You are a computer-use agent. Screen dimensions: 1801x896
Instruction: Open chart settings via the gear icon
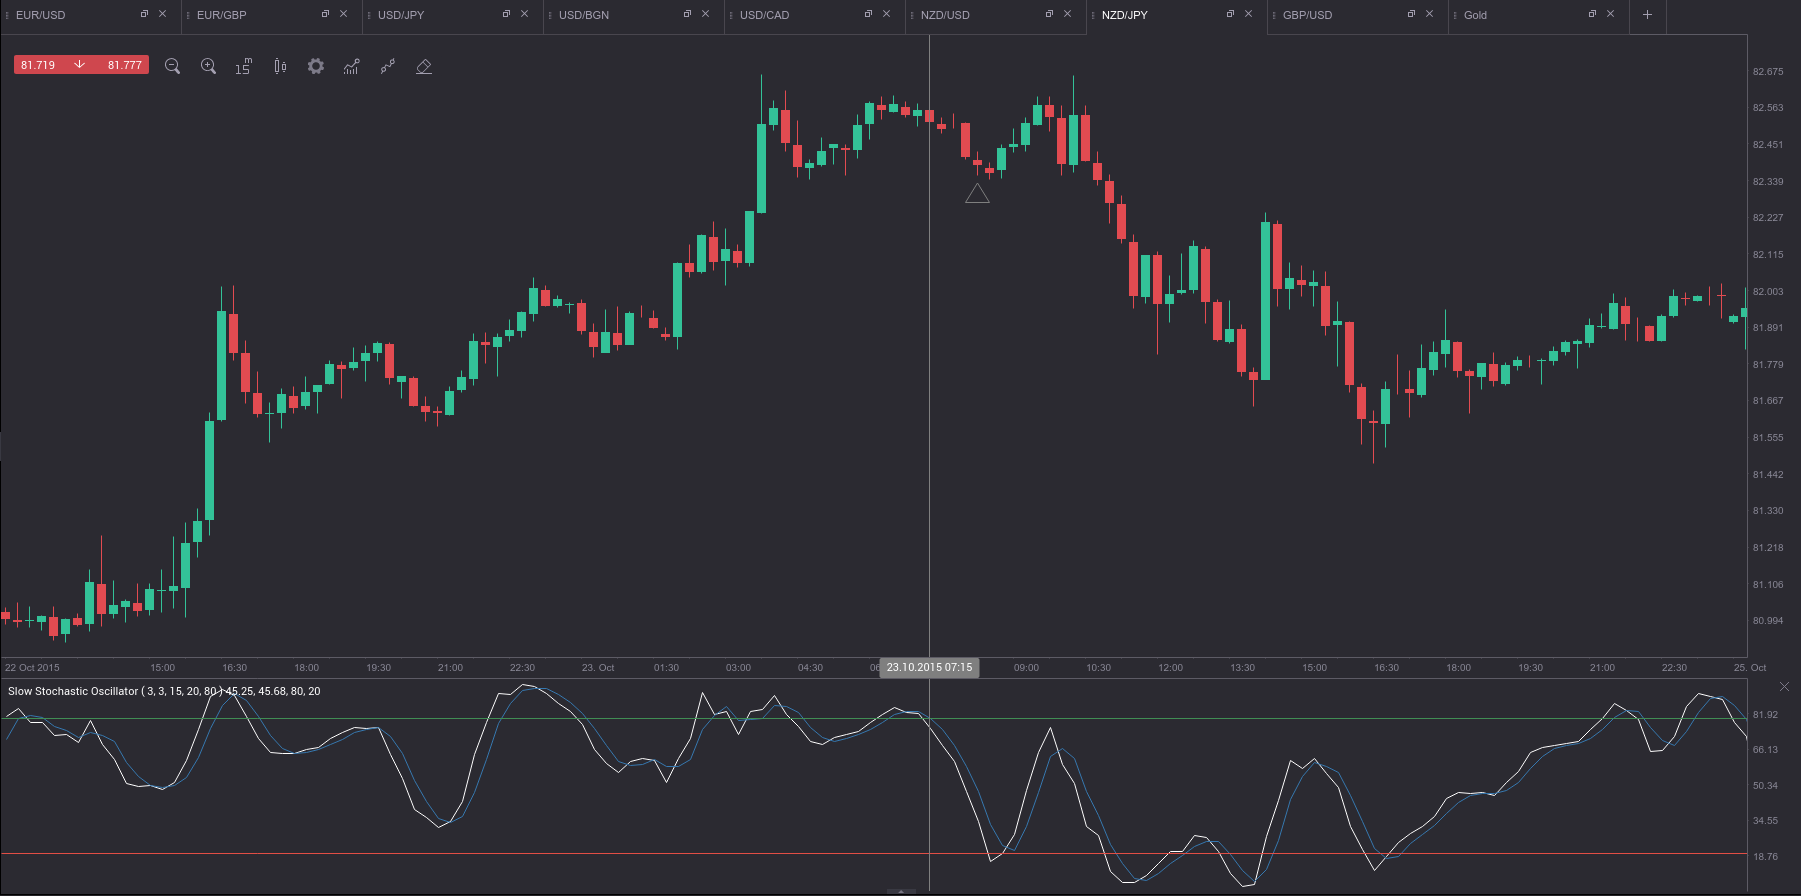316,66
